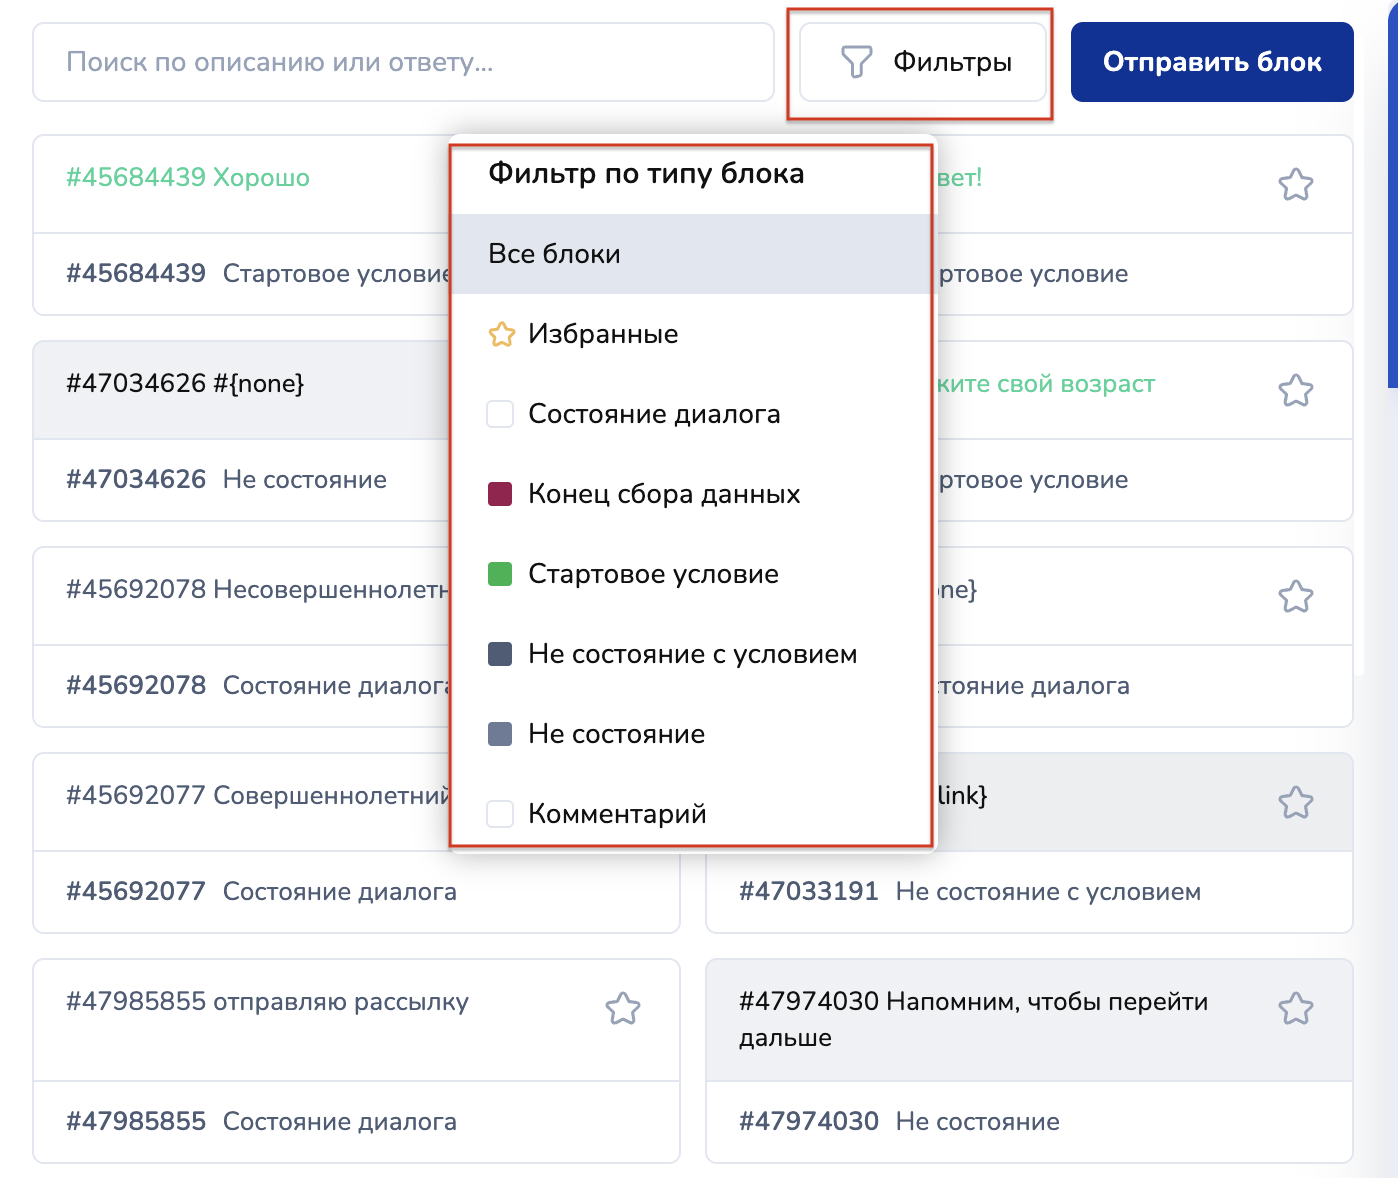Star the third right-column card above Состояние диалога
The height and width of the screenshot is (1178, 1398).
coord(1295,596)
